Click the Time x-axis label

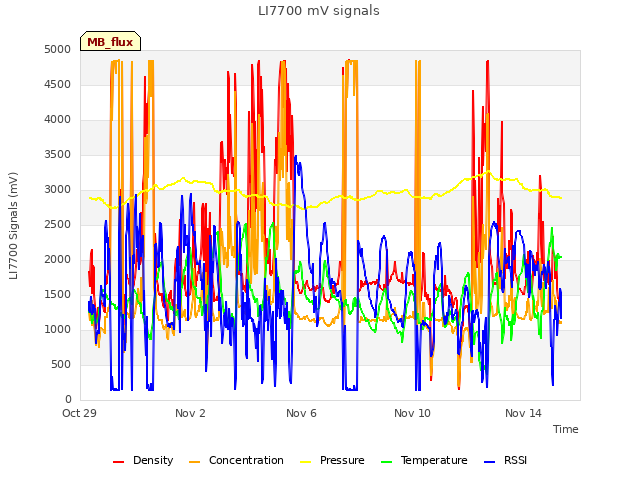[566, 429]
